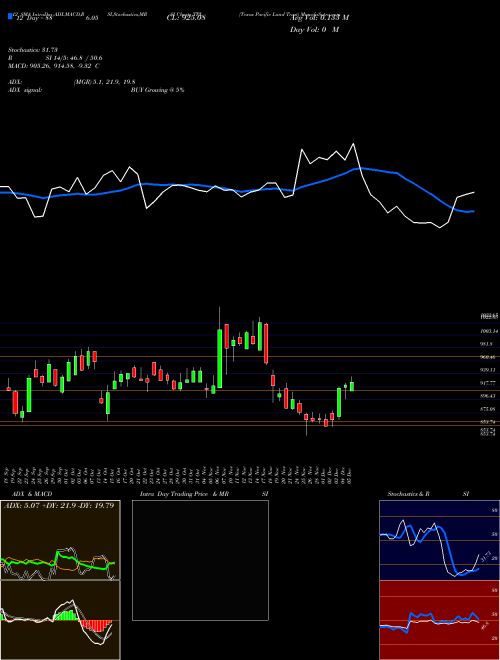Click the peak of the white price line
500x660 pixels.
(353, 144)
